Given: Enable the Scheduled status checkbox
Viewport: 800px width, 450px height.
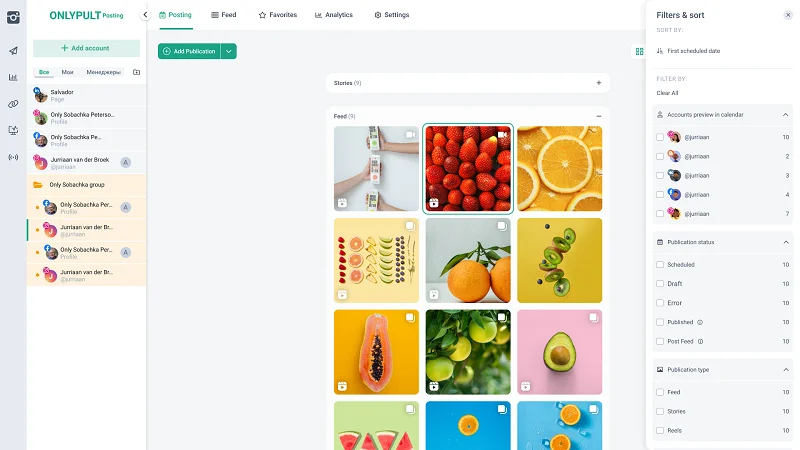Looking at the screenshot, I should (x=660, y=265).
